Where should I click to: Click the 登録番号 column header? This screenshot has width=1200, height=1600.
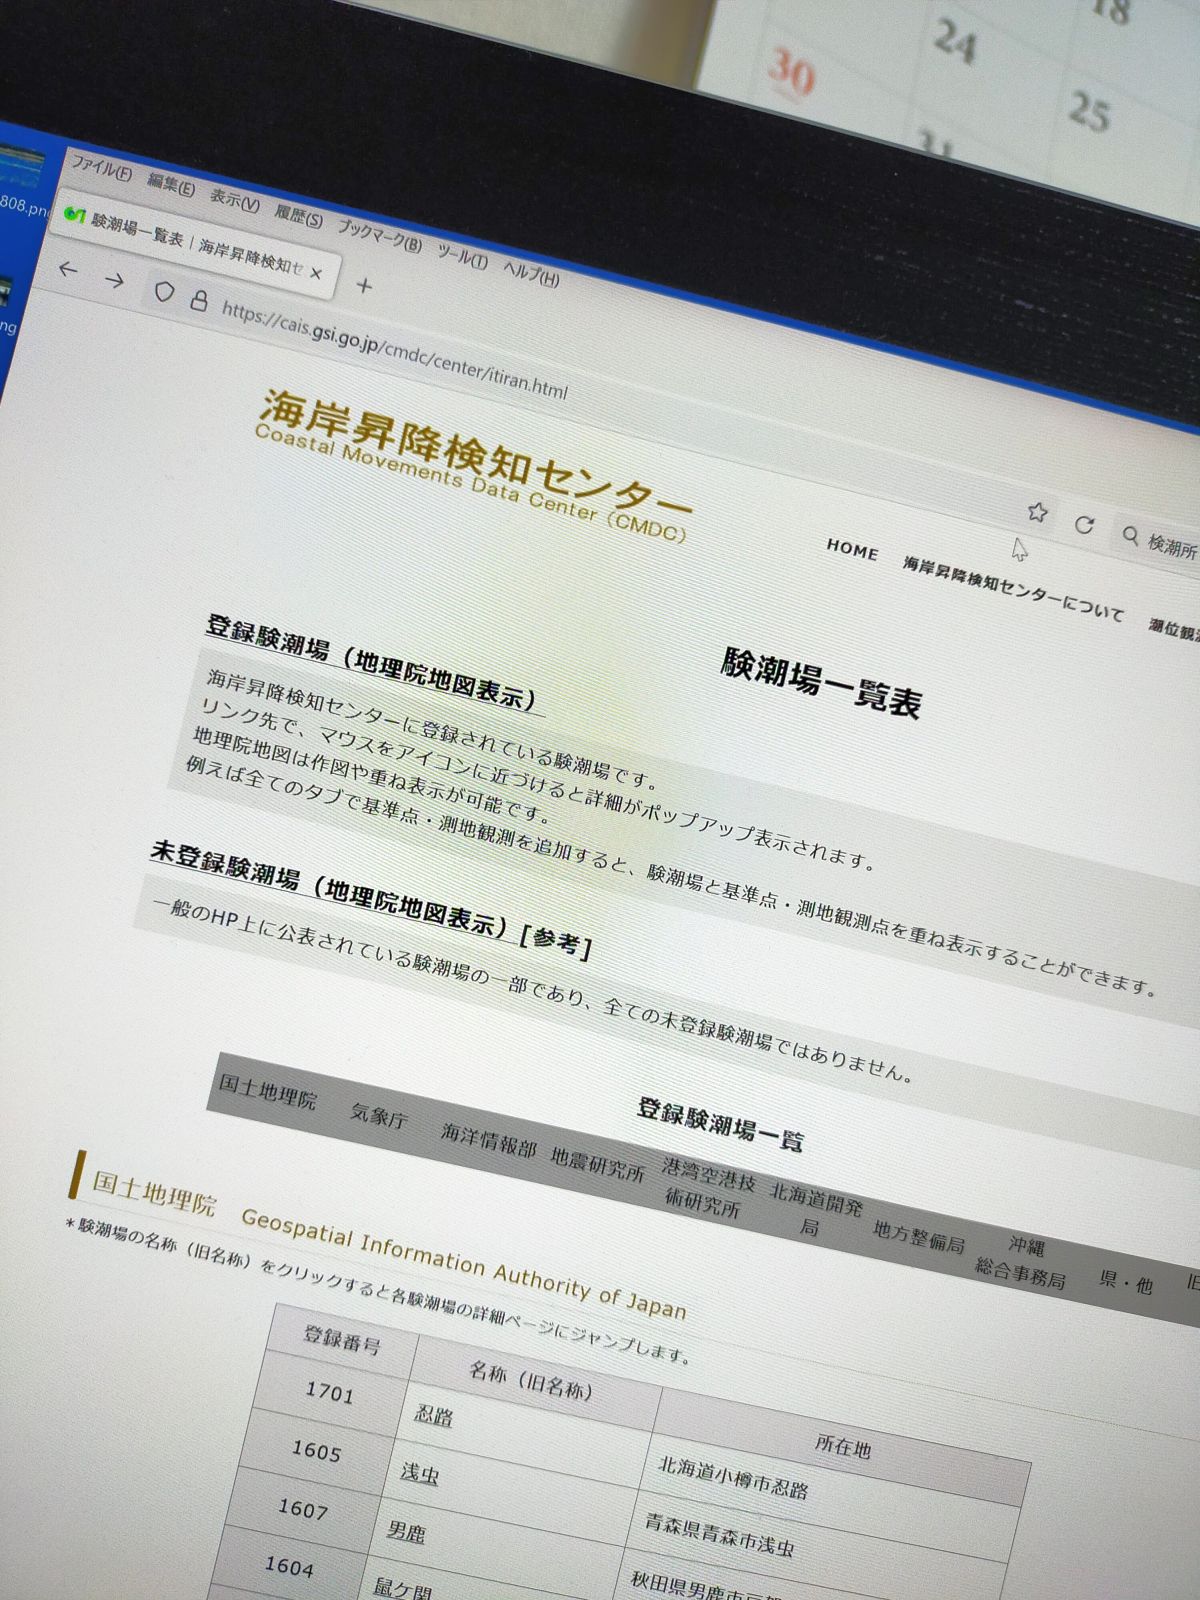342,1339
